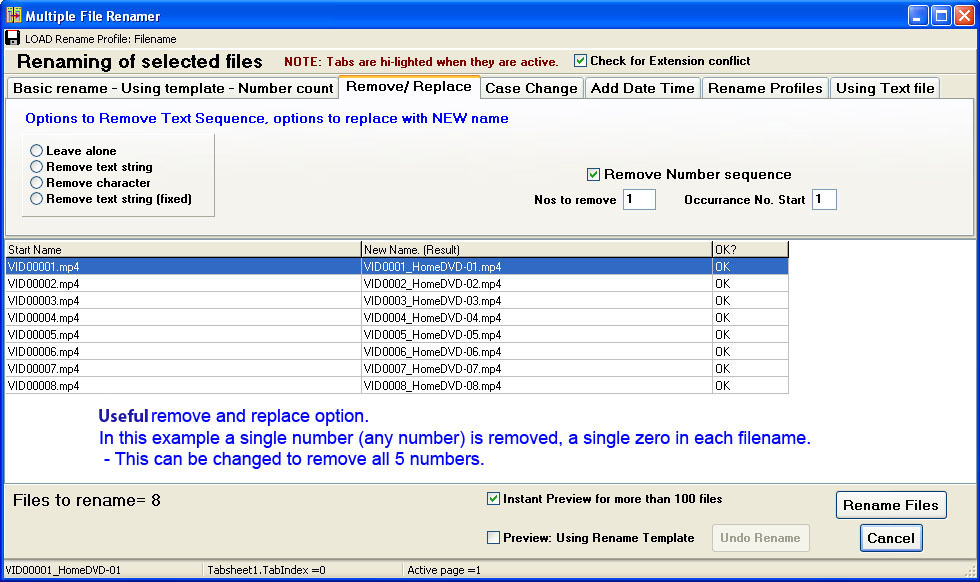Minimize the Multiple File Renamer window

pos(918,15)
